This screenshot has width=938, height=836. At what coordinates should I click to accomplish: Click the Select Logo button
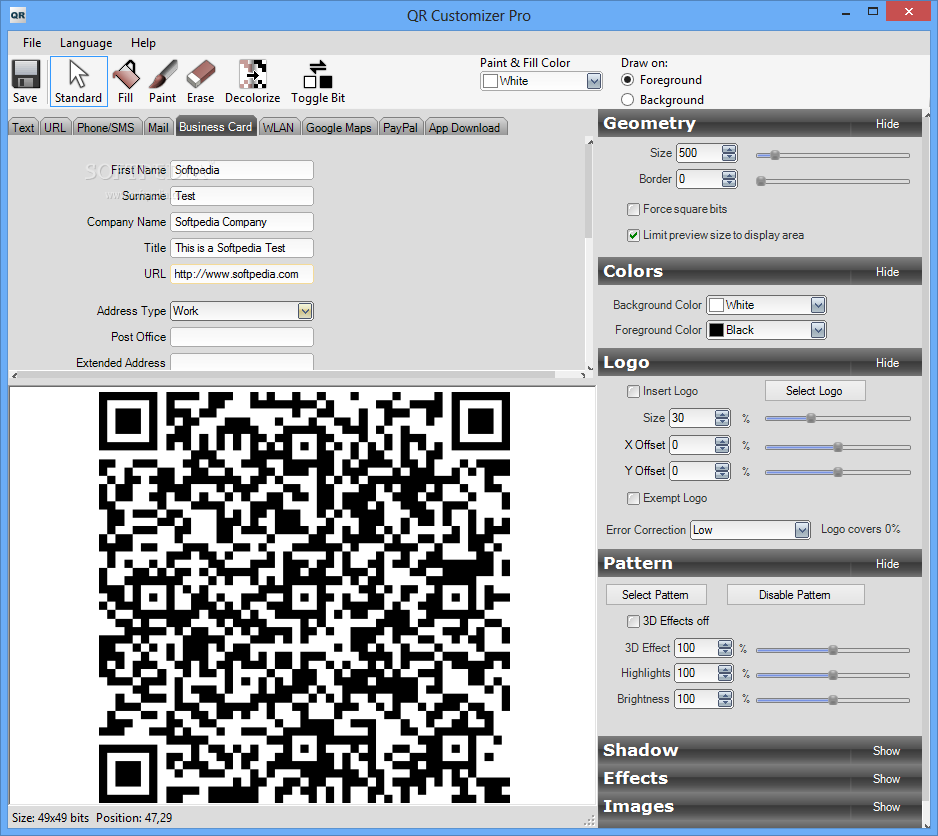814,391
